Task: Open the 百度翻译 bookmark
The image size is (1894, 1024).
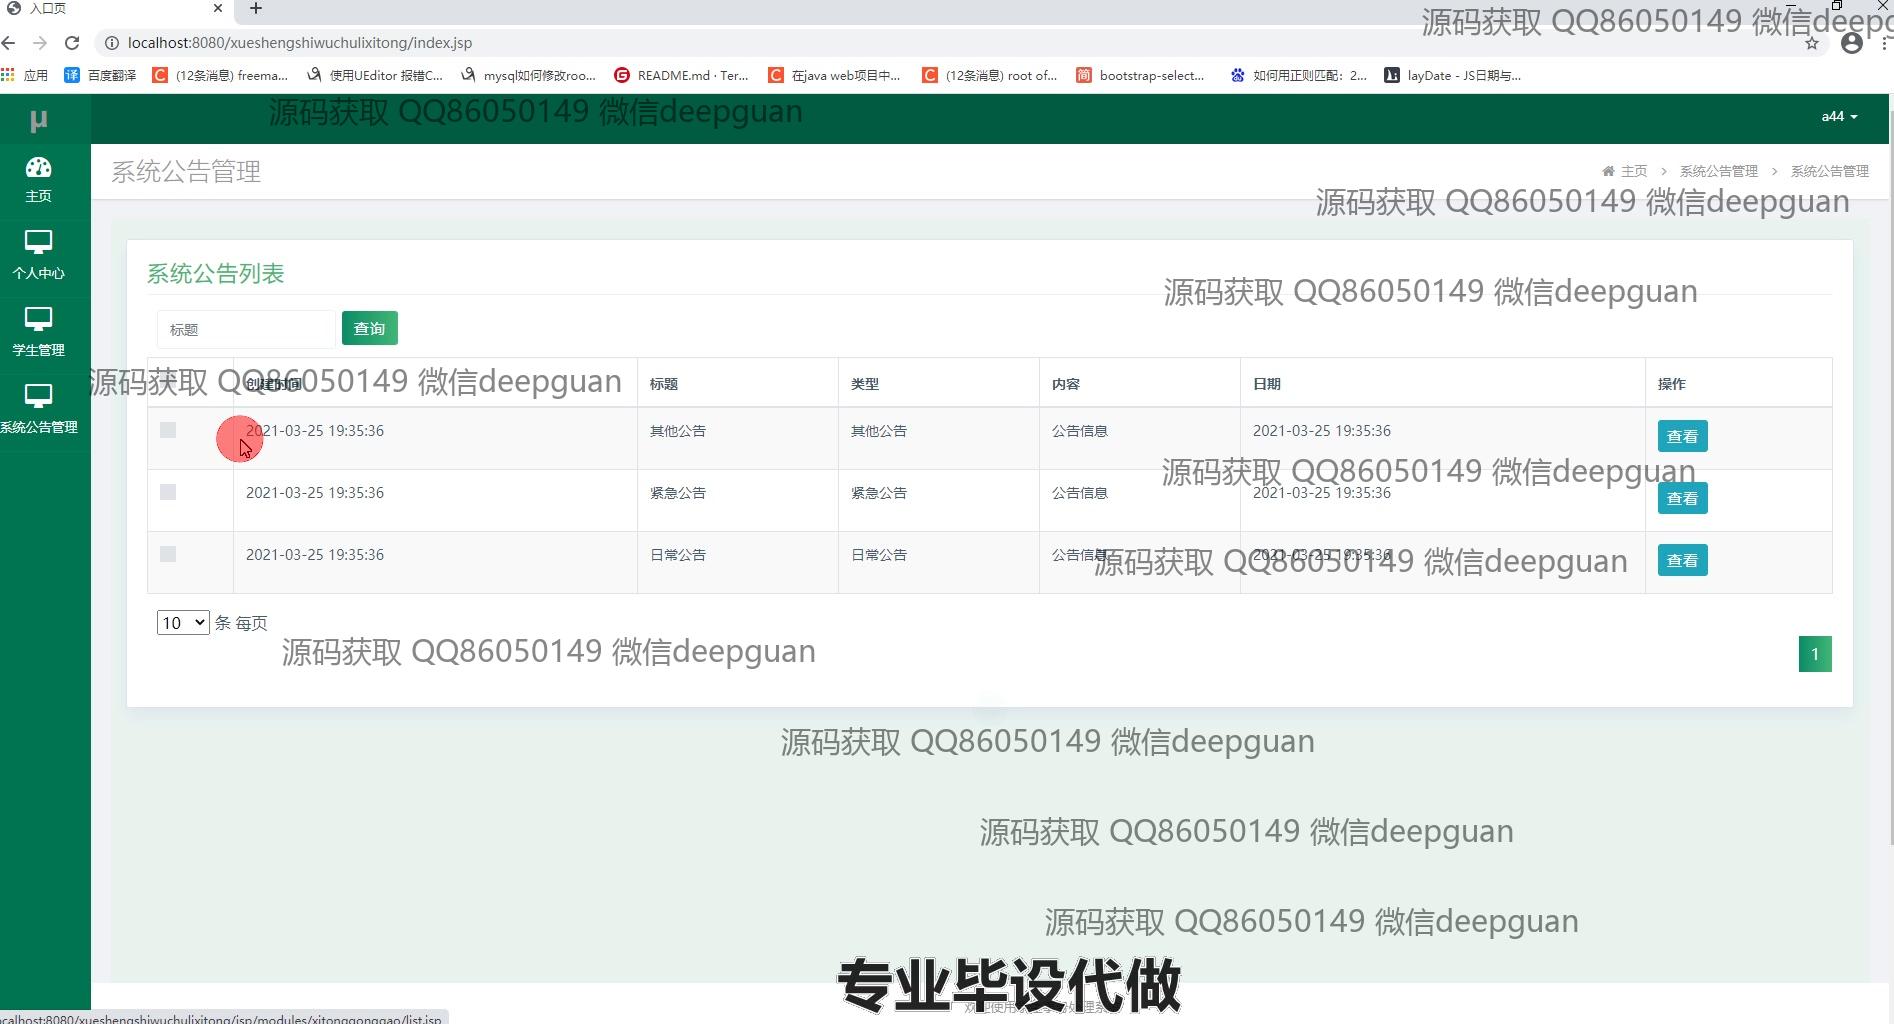Action: (x=100, y=75)
